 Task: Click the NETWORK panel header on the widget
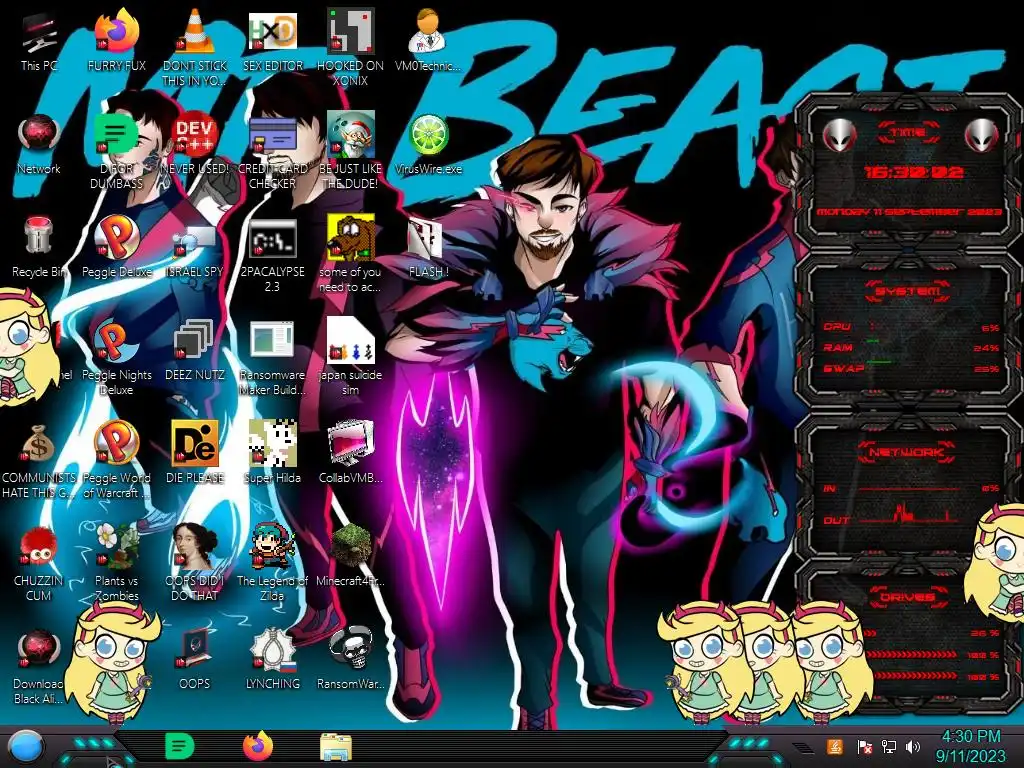pyautogui.click(x=906, y=452)
